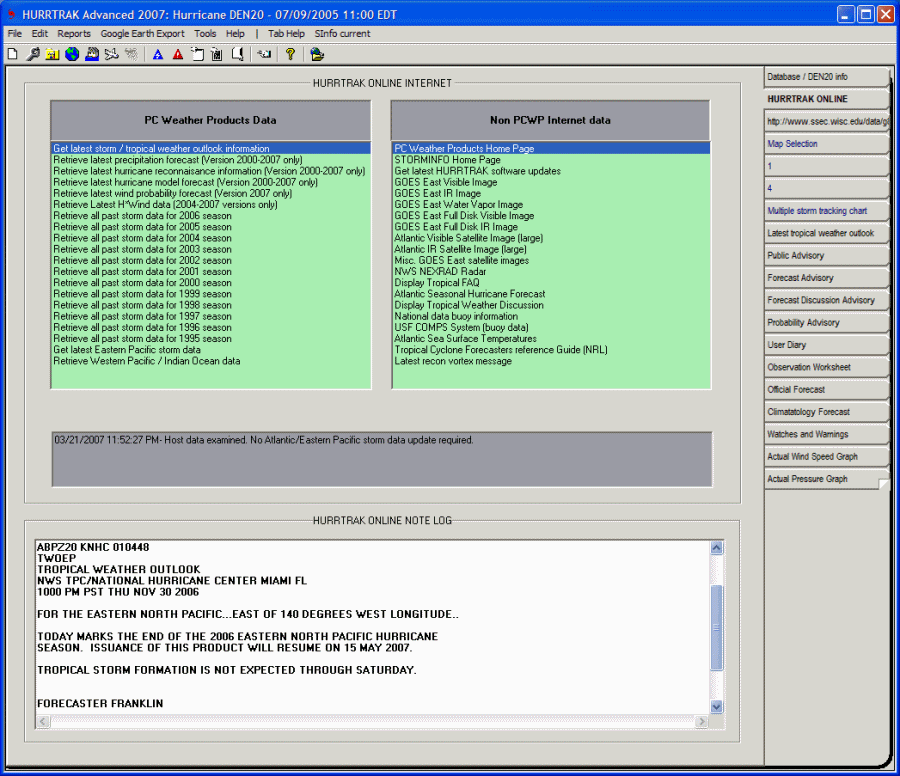Click note log horizontal scroll right arrow
Image resolution: width=900 pixels, height=776 pixels.
pyautogui.click(x=701, y=721)
